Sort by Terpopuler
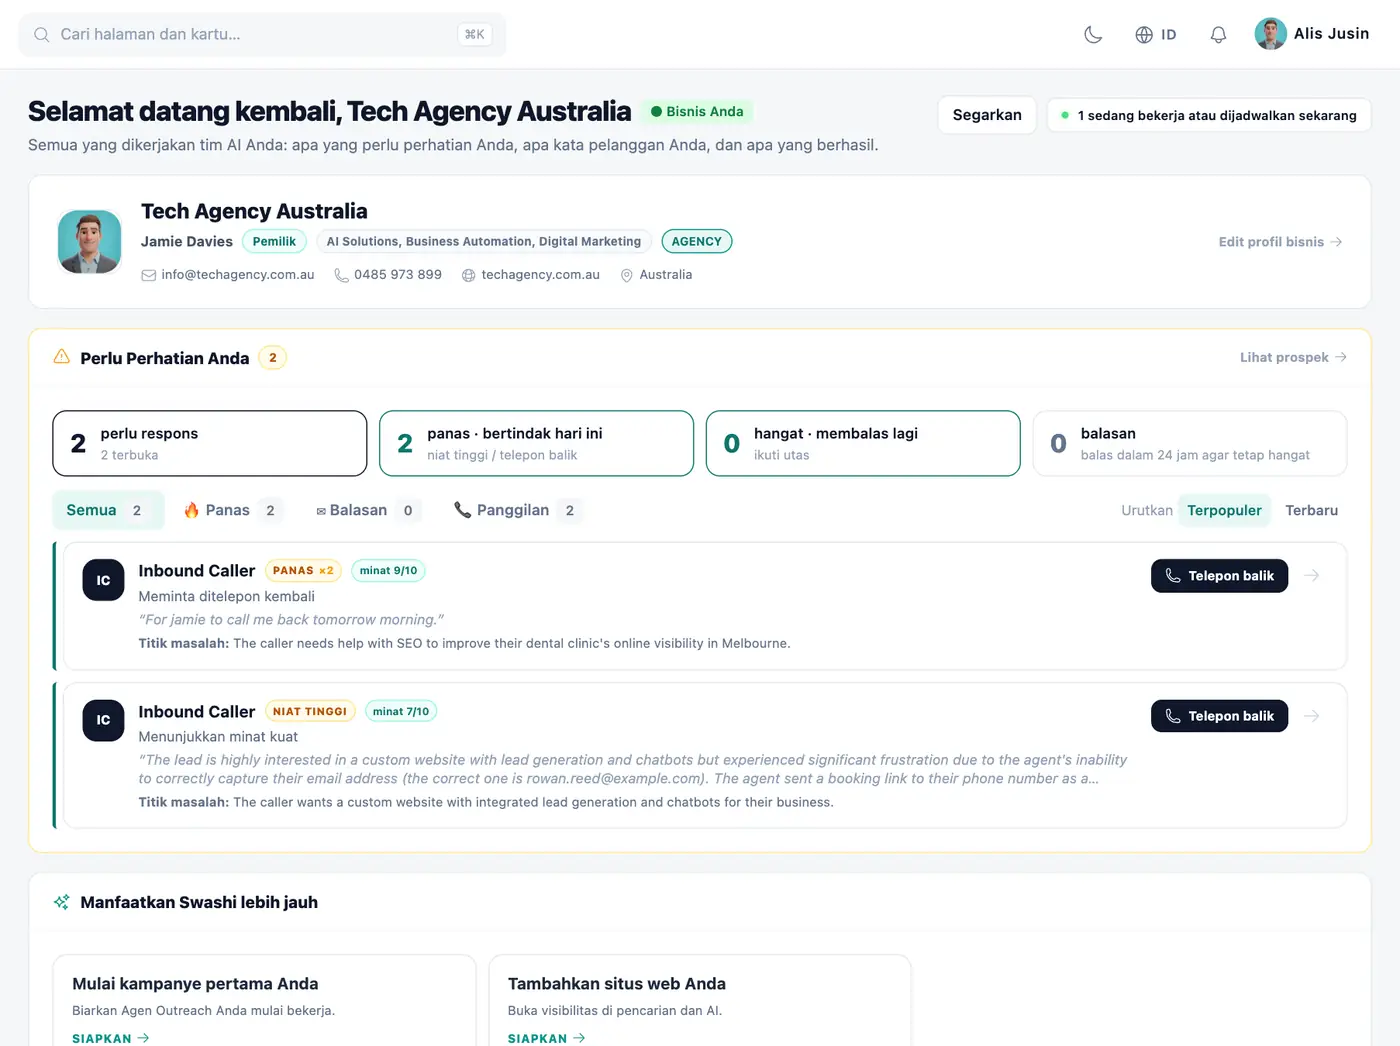Viewport: 1400px width, 1046px height. coord(1224,510)
